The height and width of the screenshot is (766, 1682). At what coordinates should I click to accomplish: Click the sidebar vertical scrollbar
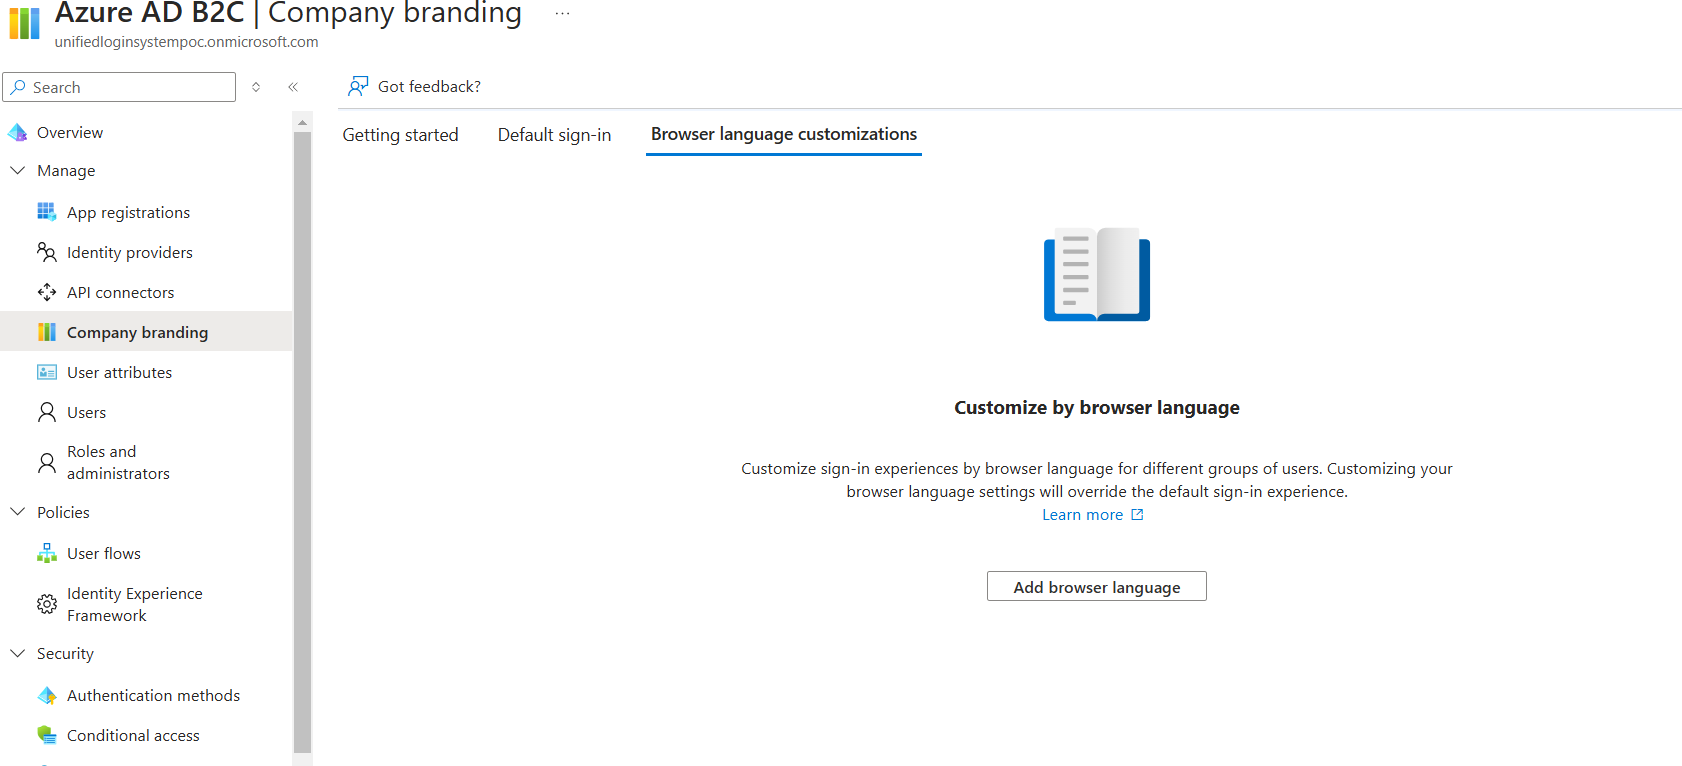click(x=303, y=441)
